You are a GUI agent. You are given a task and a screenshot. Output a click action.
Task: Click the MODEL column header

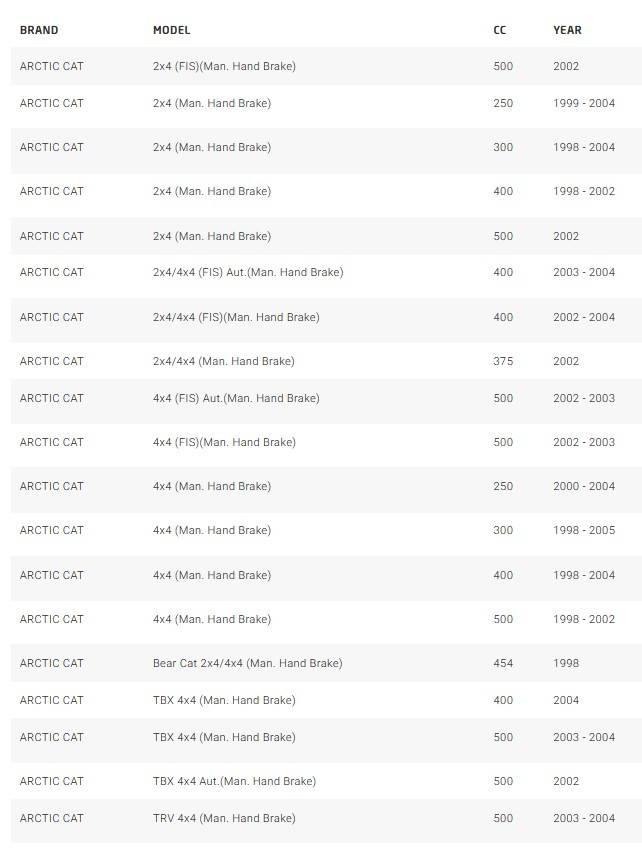coord(171,30)
